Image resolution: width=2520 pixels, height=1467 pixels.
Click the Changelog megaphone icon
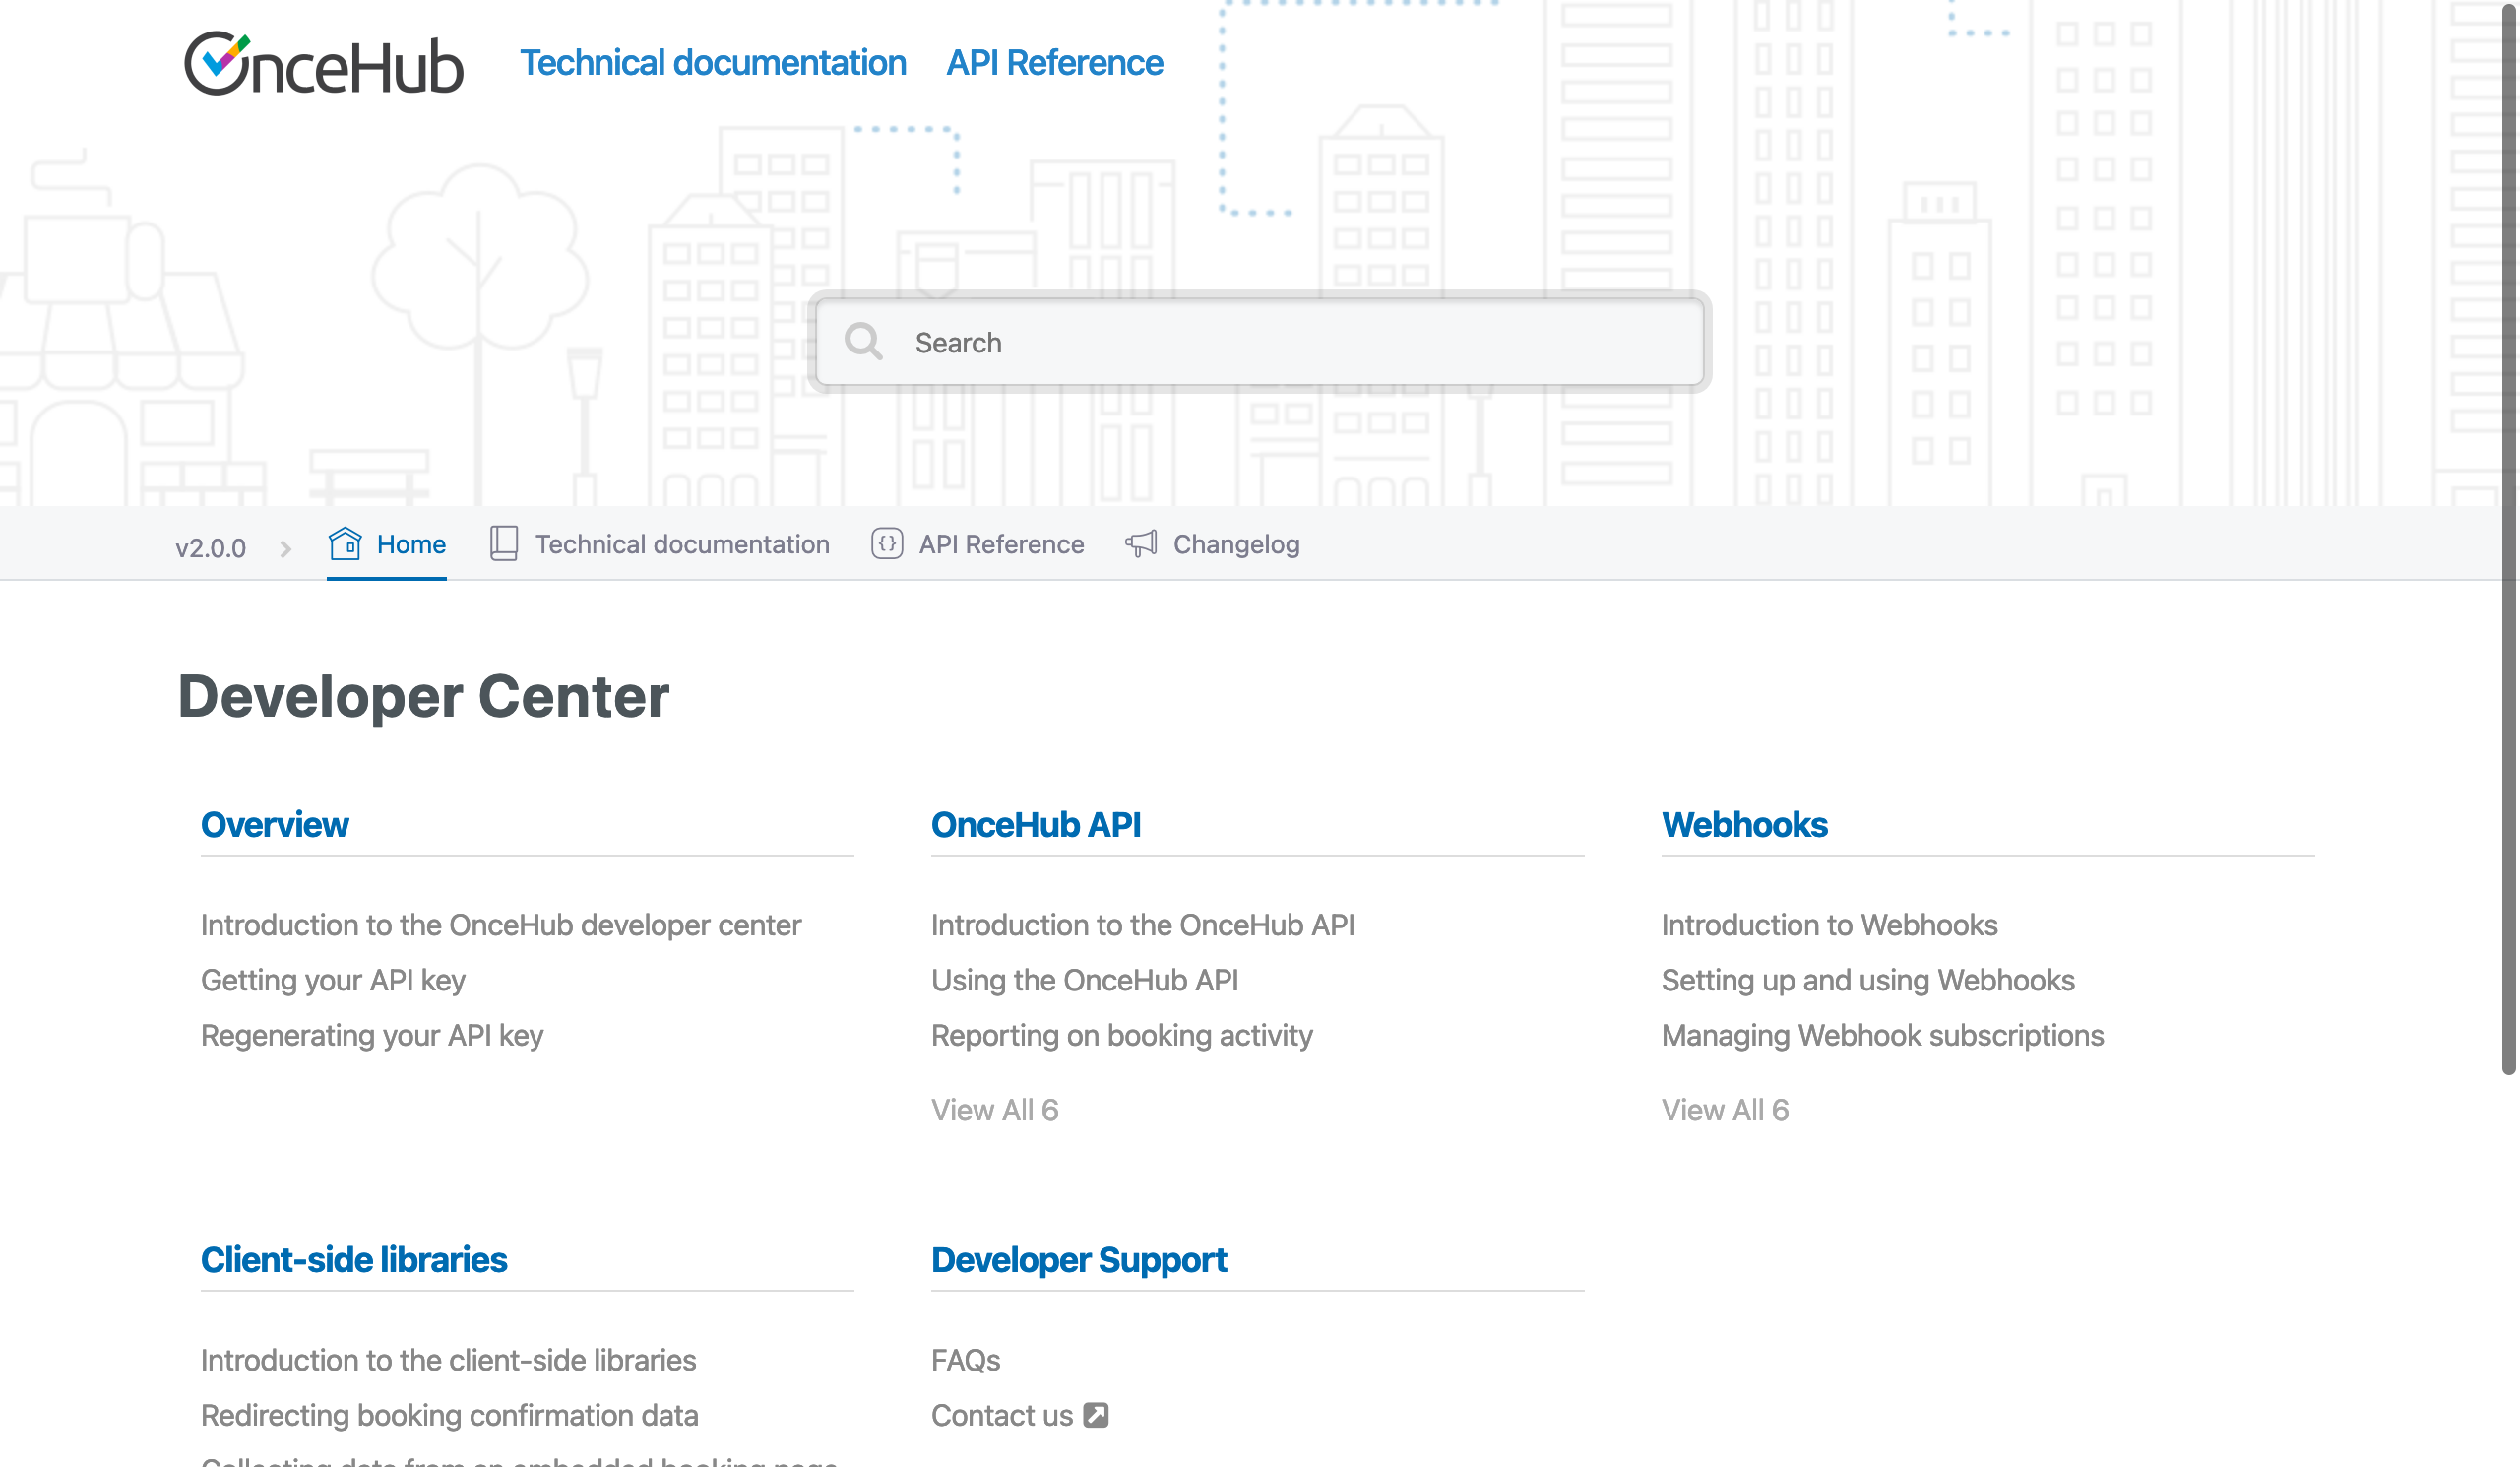coord(1141,544)
